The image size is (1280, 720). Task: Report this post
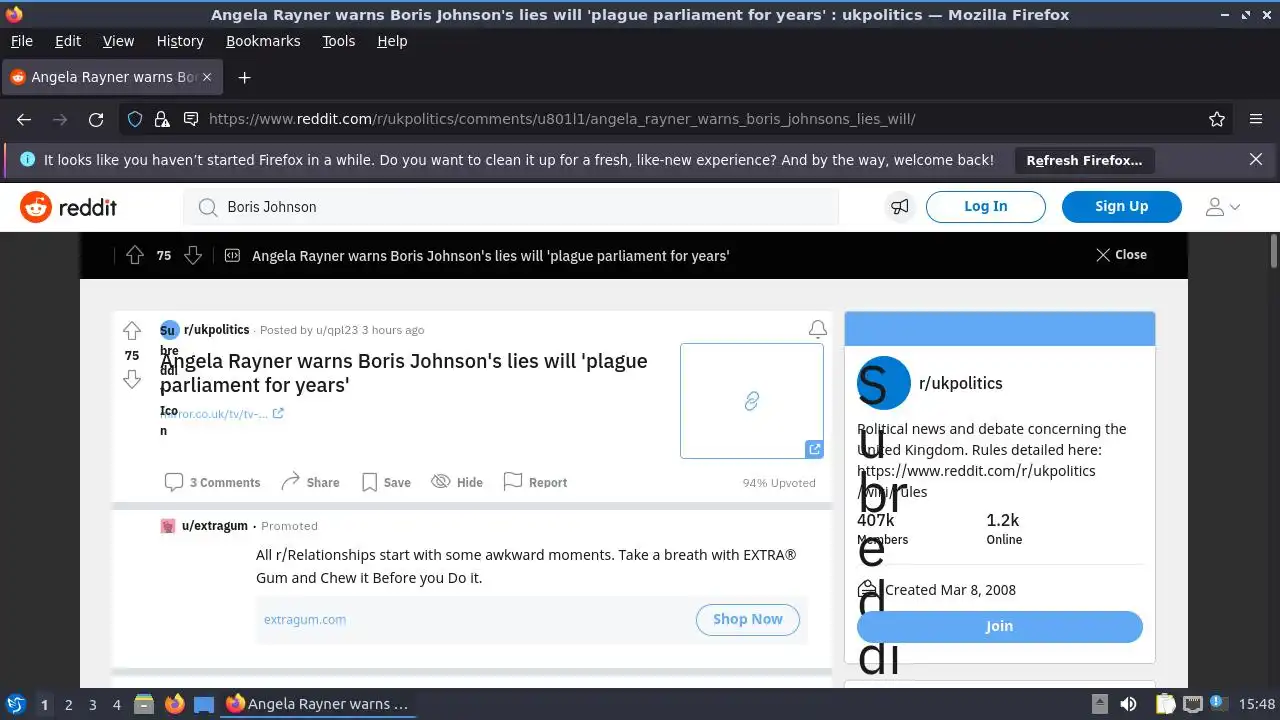tap(535, 482)
